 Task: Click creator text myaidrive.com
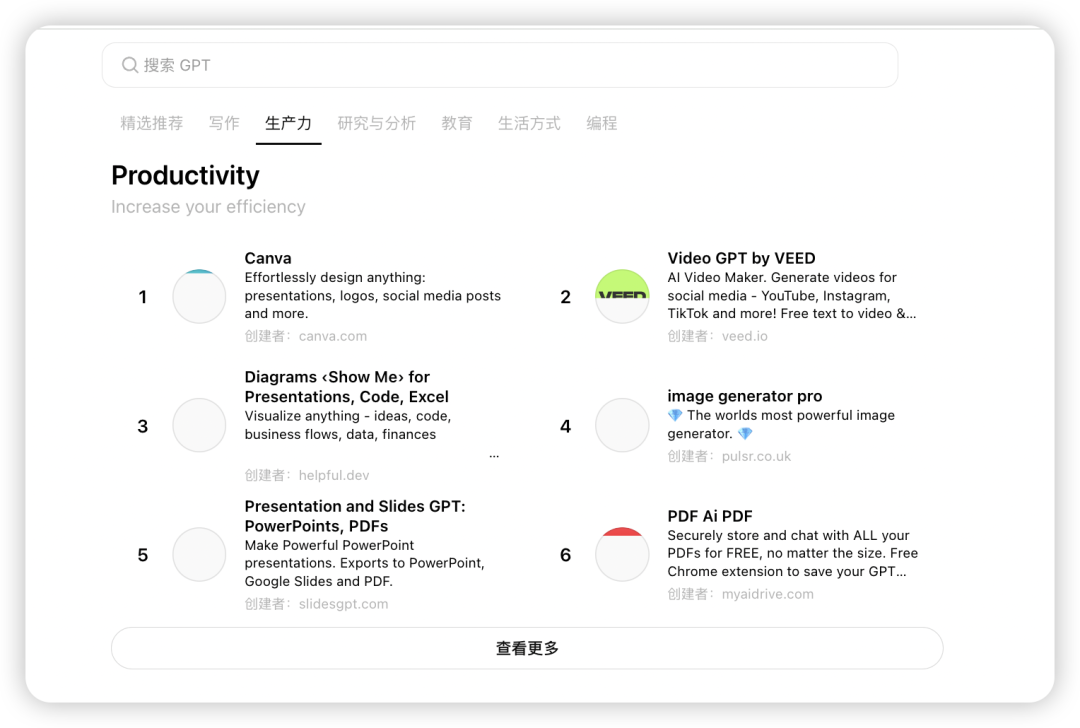767,594
